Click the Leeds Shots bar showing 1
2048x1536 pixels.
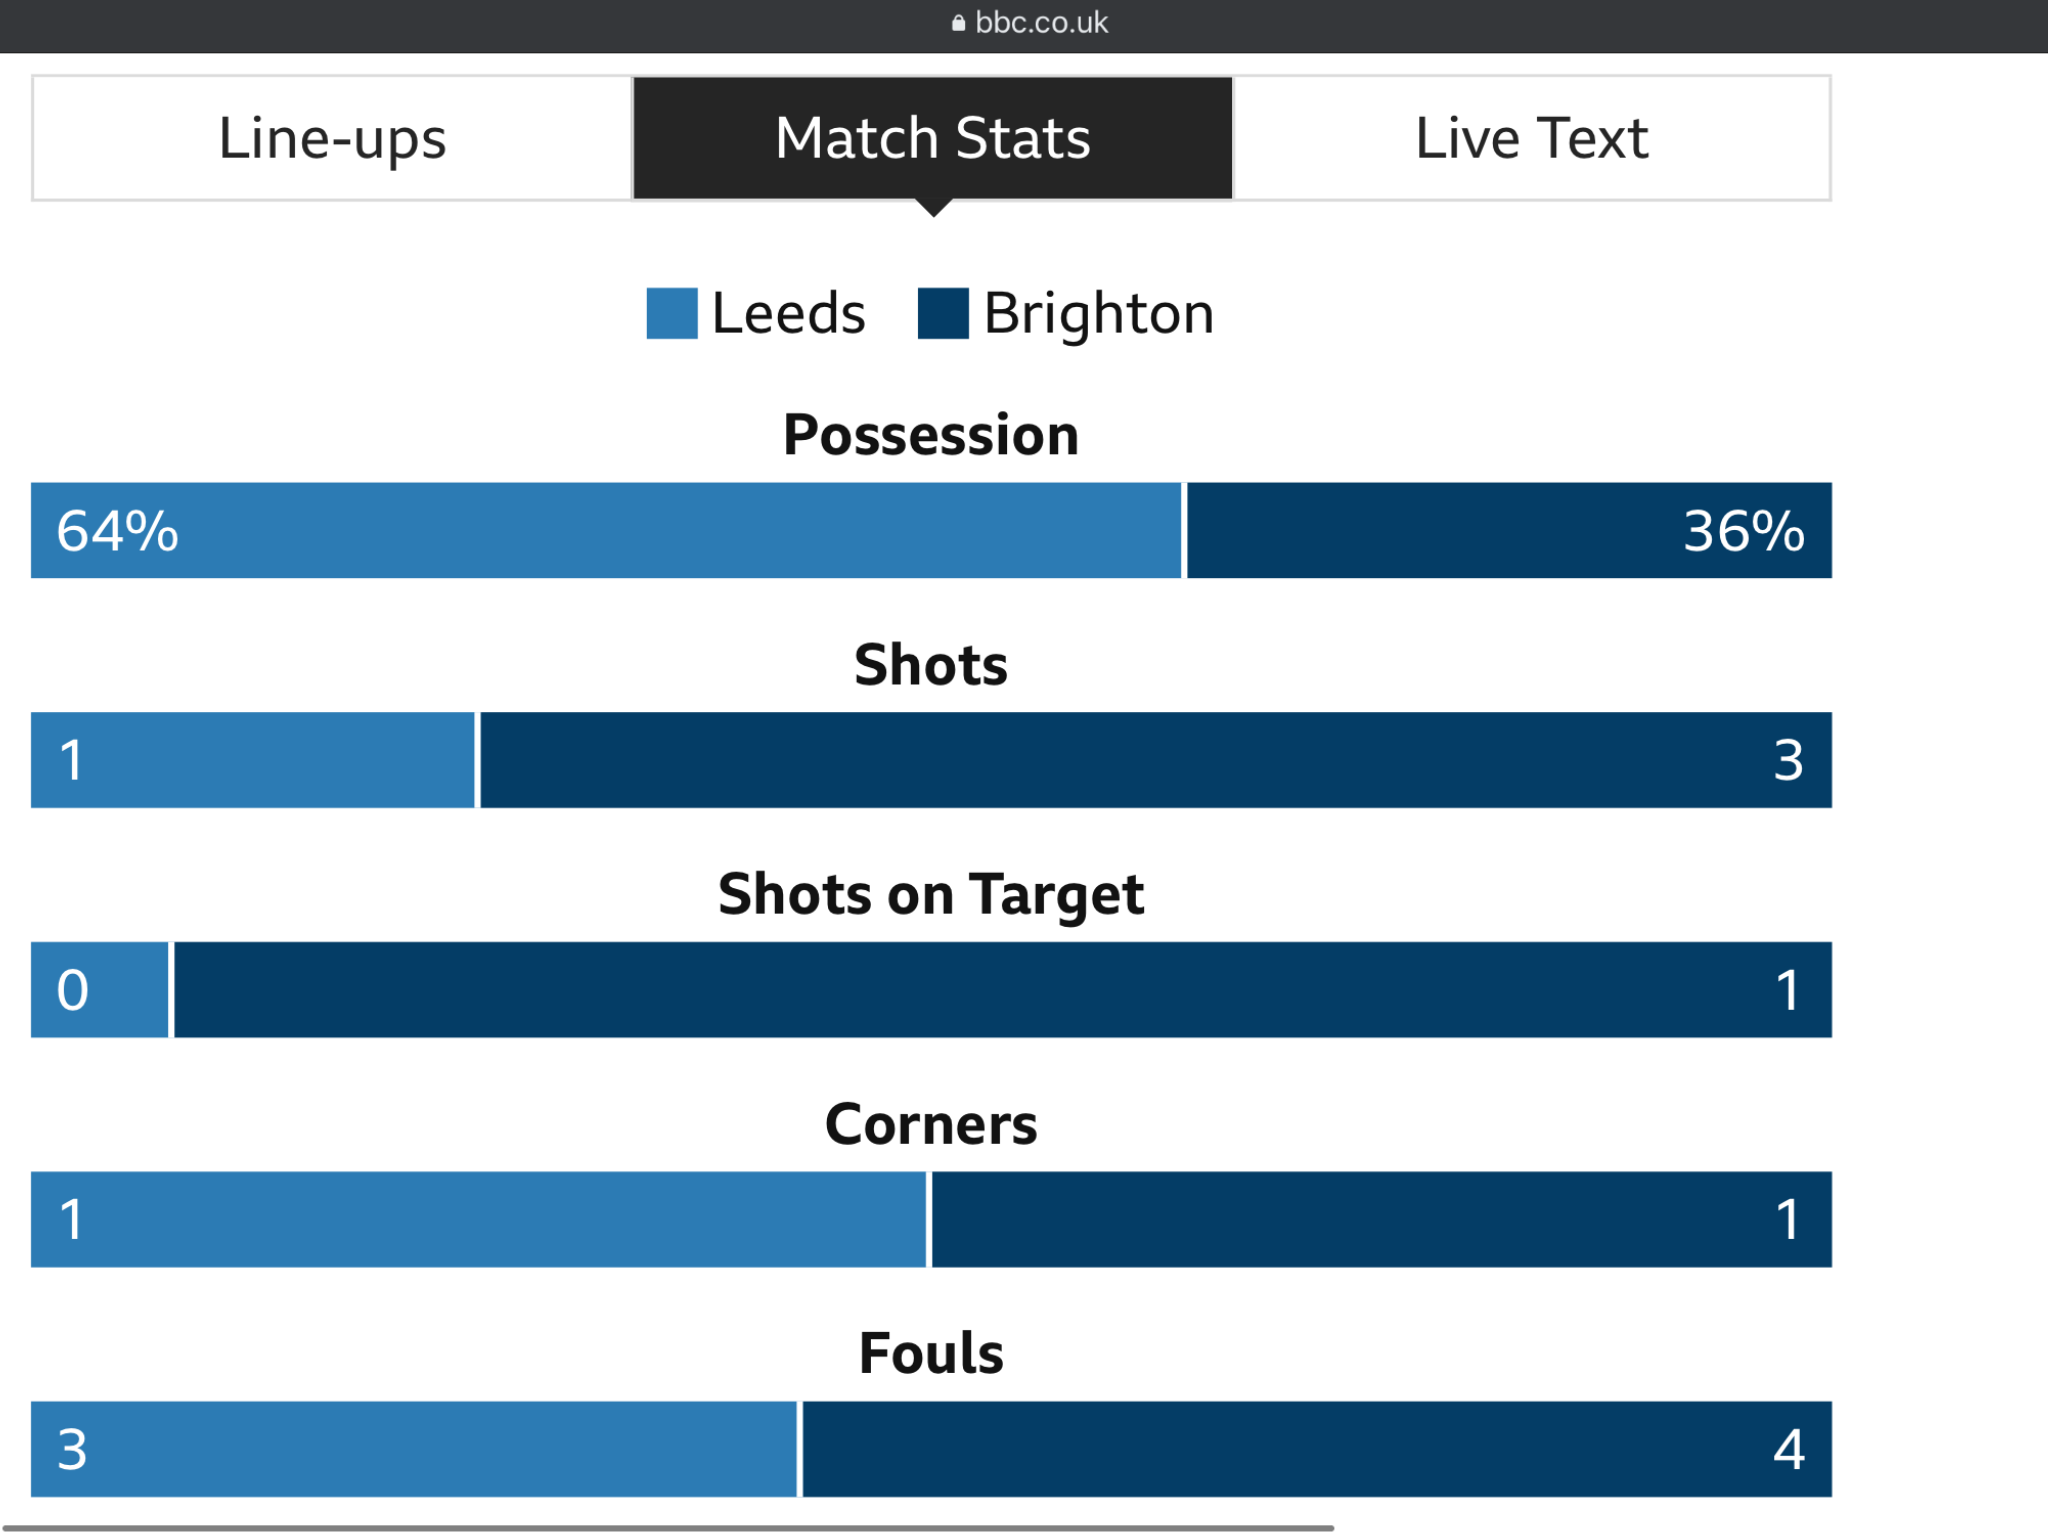pos(253,760)
